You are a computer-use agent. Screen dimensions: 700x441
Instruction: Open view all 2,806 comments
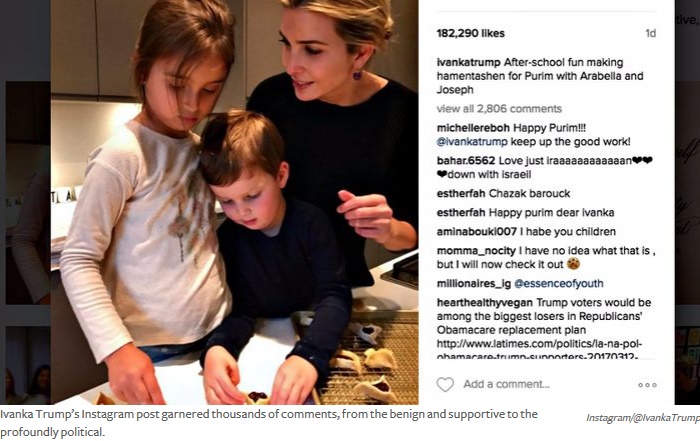point(499,108)
